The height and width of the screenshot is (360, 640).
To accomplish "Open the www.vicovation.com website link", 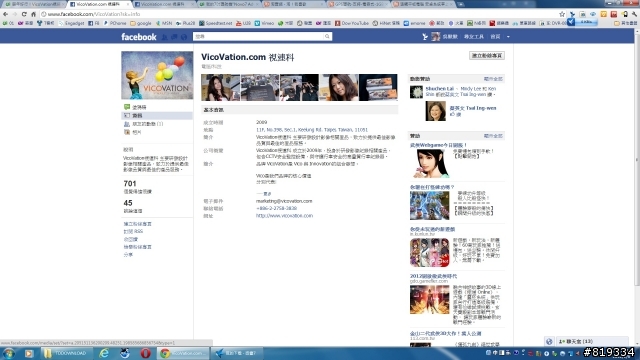I will point(284,216).
